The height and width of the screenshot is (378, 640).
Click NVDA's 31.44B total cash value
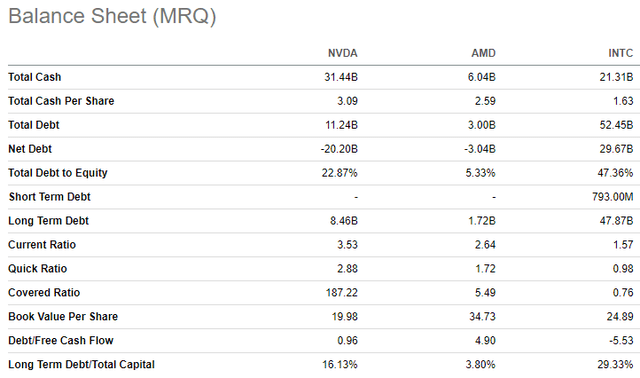[x=341, y=77]
